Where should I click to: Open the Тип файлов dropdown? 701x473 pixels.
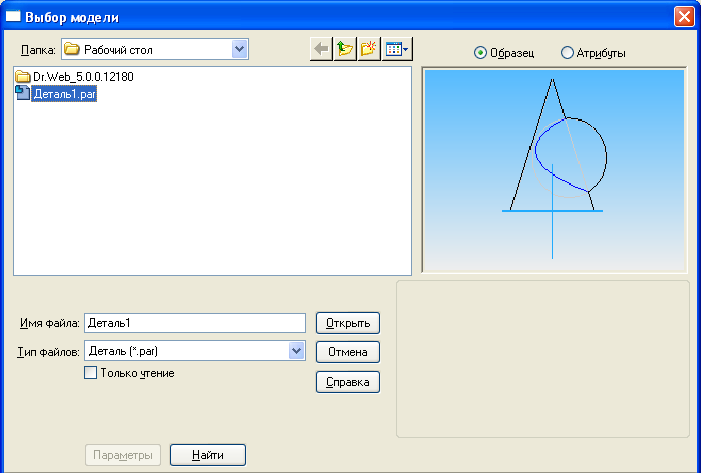tap(296, 350)
